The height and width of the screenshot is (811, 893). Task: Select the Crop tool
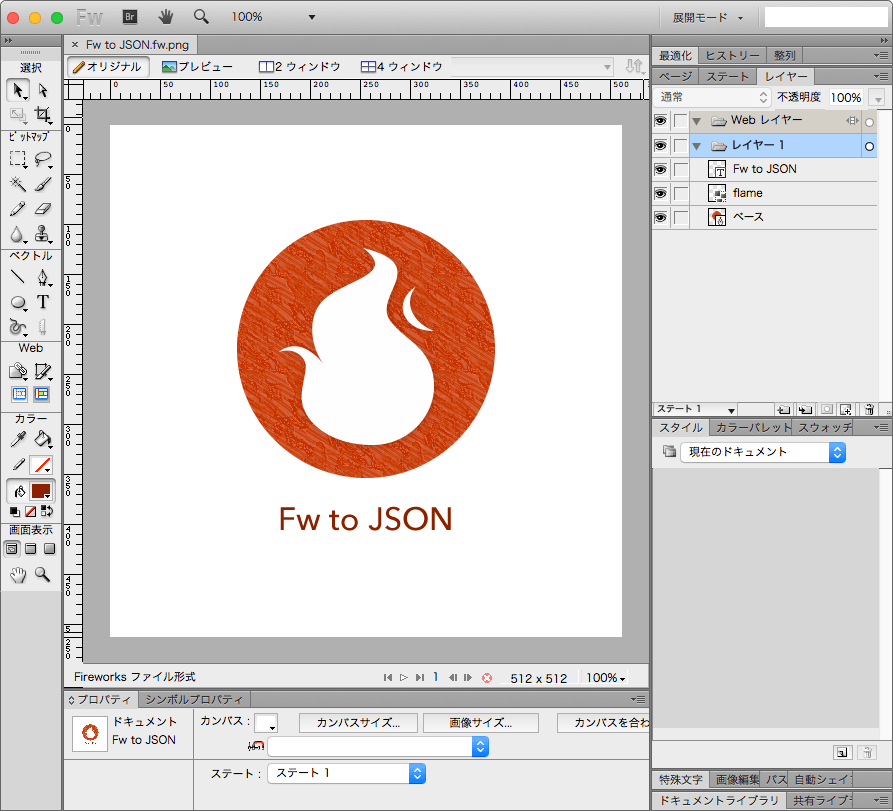(43, 115)
